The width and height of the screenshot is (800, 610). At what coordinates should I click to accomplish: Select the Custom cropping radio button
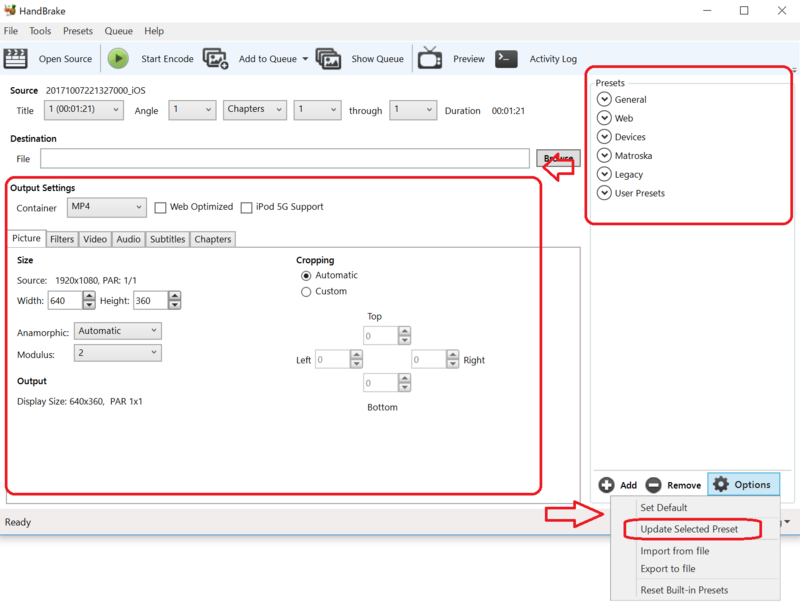[306, 292]
